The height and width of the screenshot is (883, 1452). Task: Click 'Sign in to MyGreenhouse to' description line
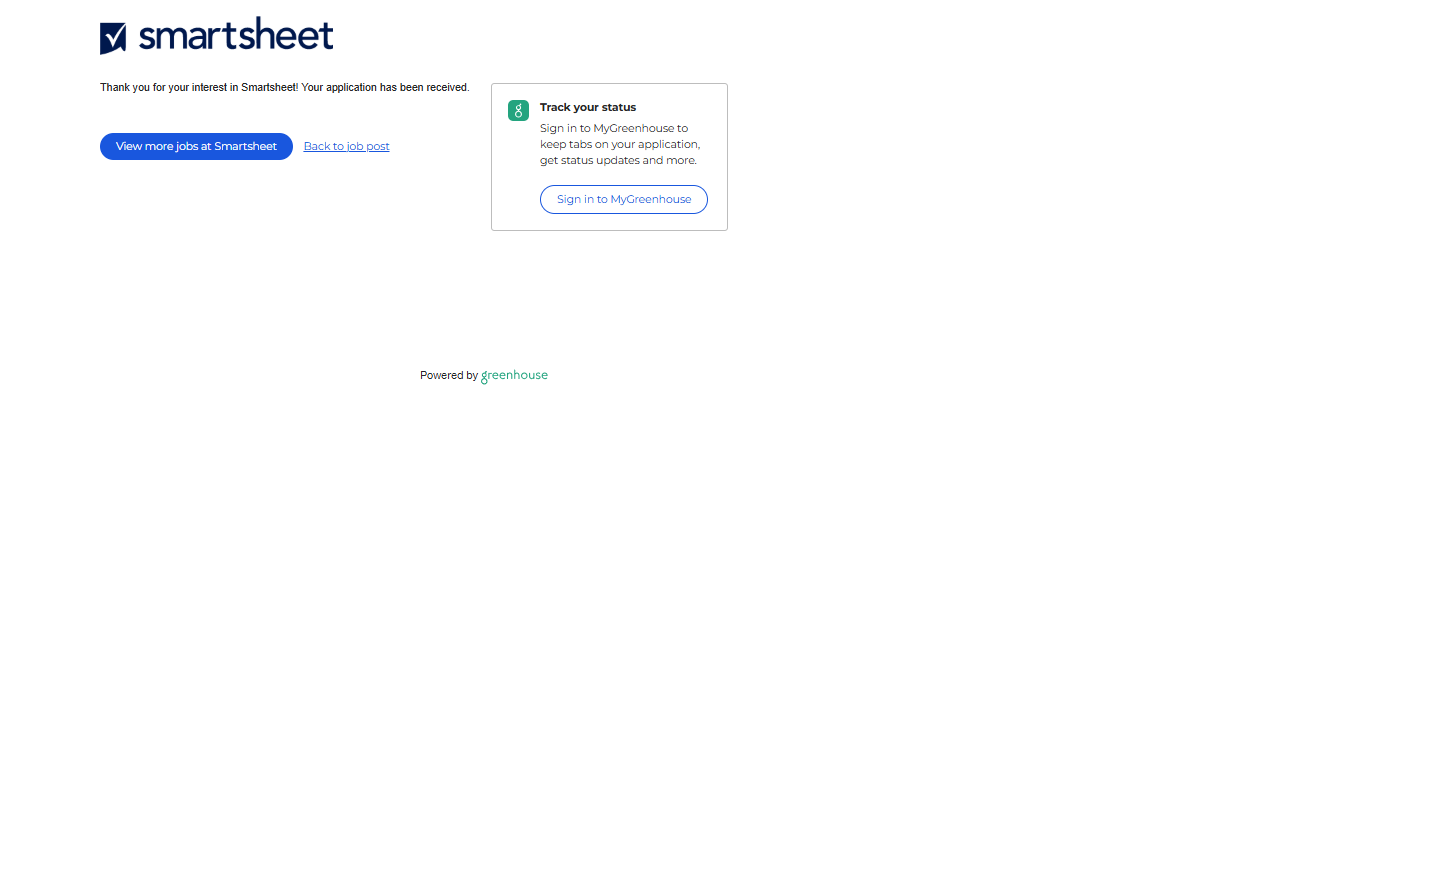point(613,129)
